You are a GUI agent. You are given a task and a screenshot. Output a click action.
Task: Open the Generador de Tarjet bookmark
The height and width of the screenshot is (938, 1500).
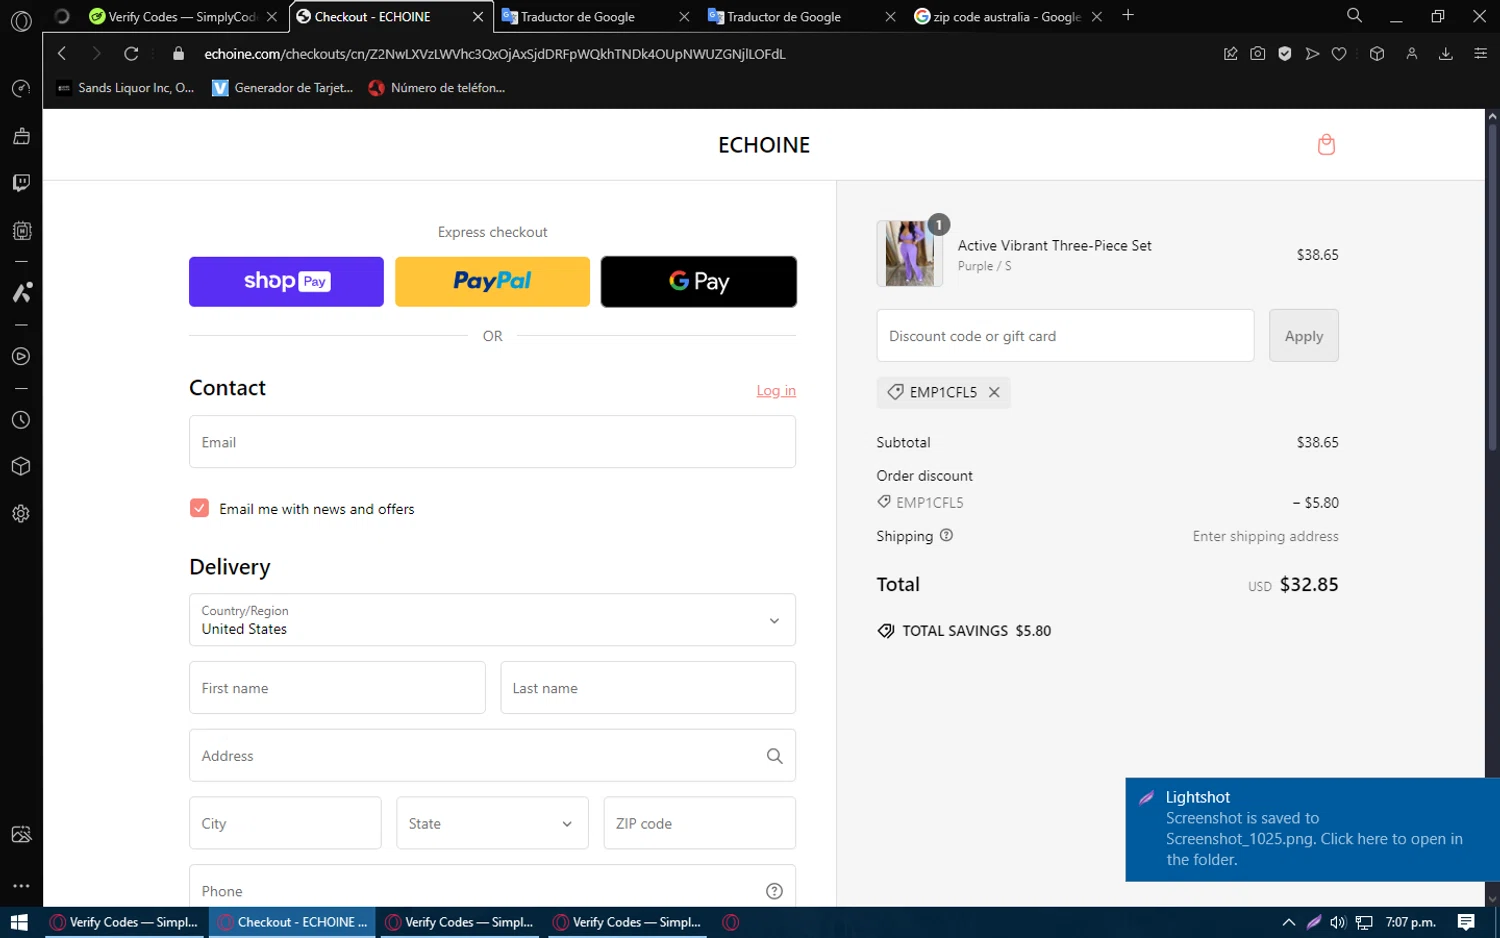(283, 88)
